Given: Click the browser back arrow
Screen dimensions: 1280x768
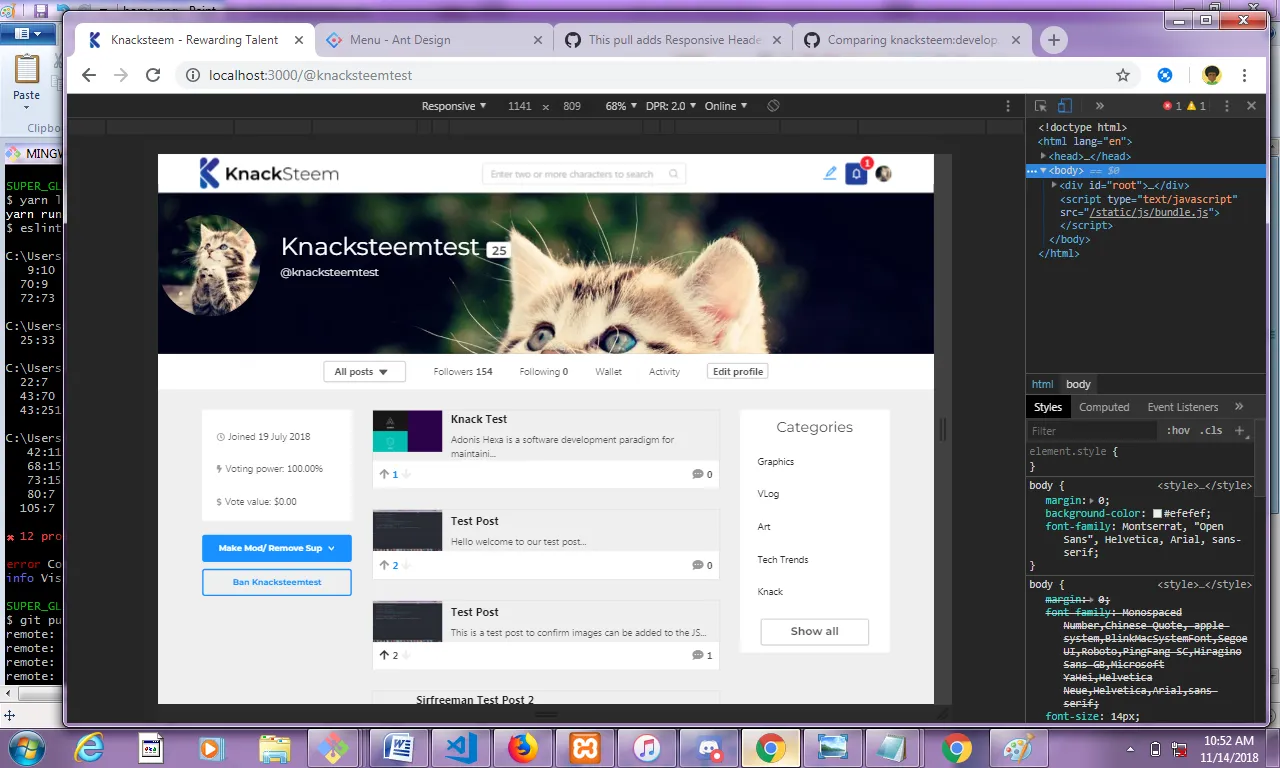Looking at the screenshot, I should 89,75.
